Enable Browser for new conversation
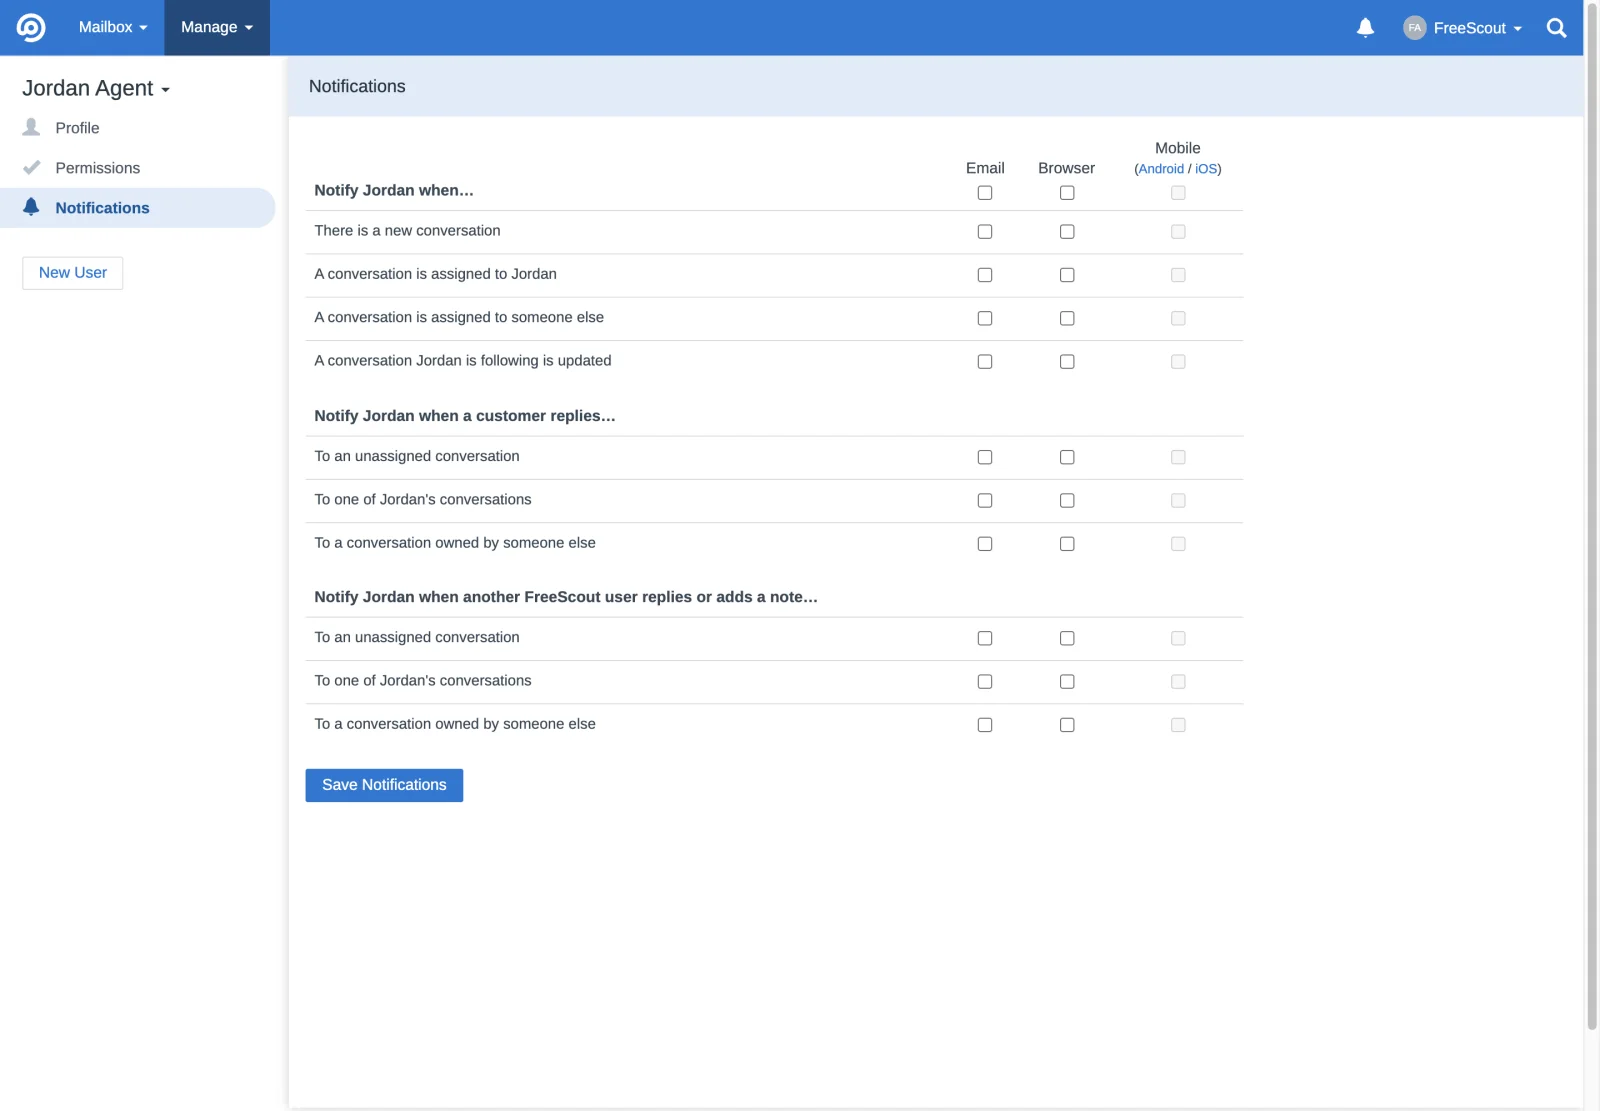Screen dimensions: 1600x1111 [1067, 232]
